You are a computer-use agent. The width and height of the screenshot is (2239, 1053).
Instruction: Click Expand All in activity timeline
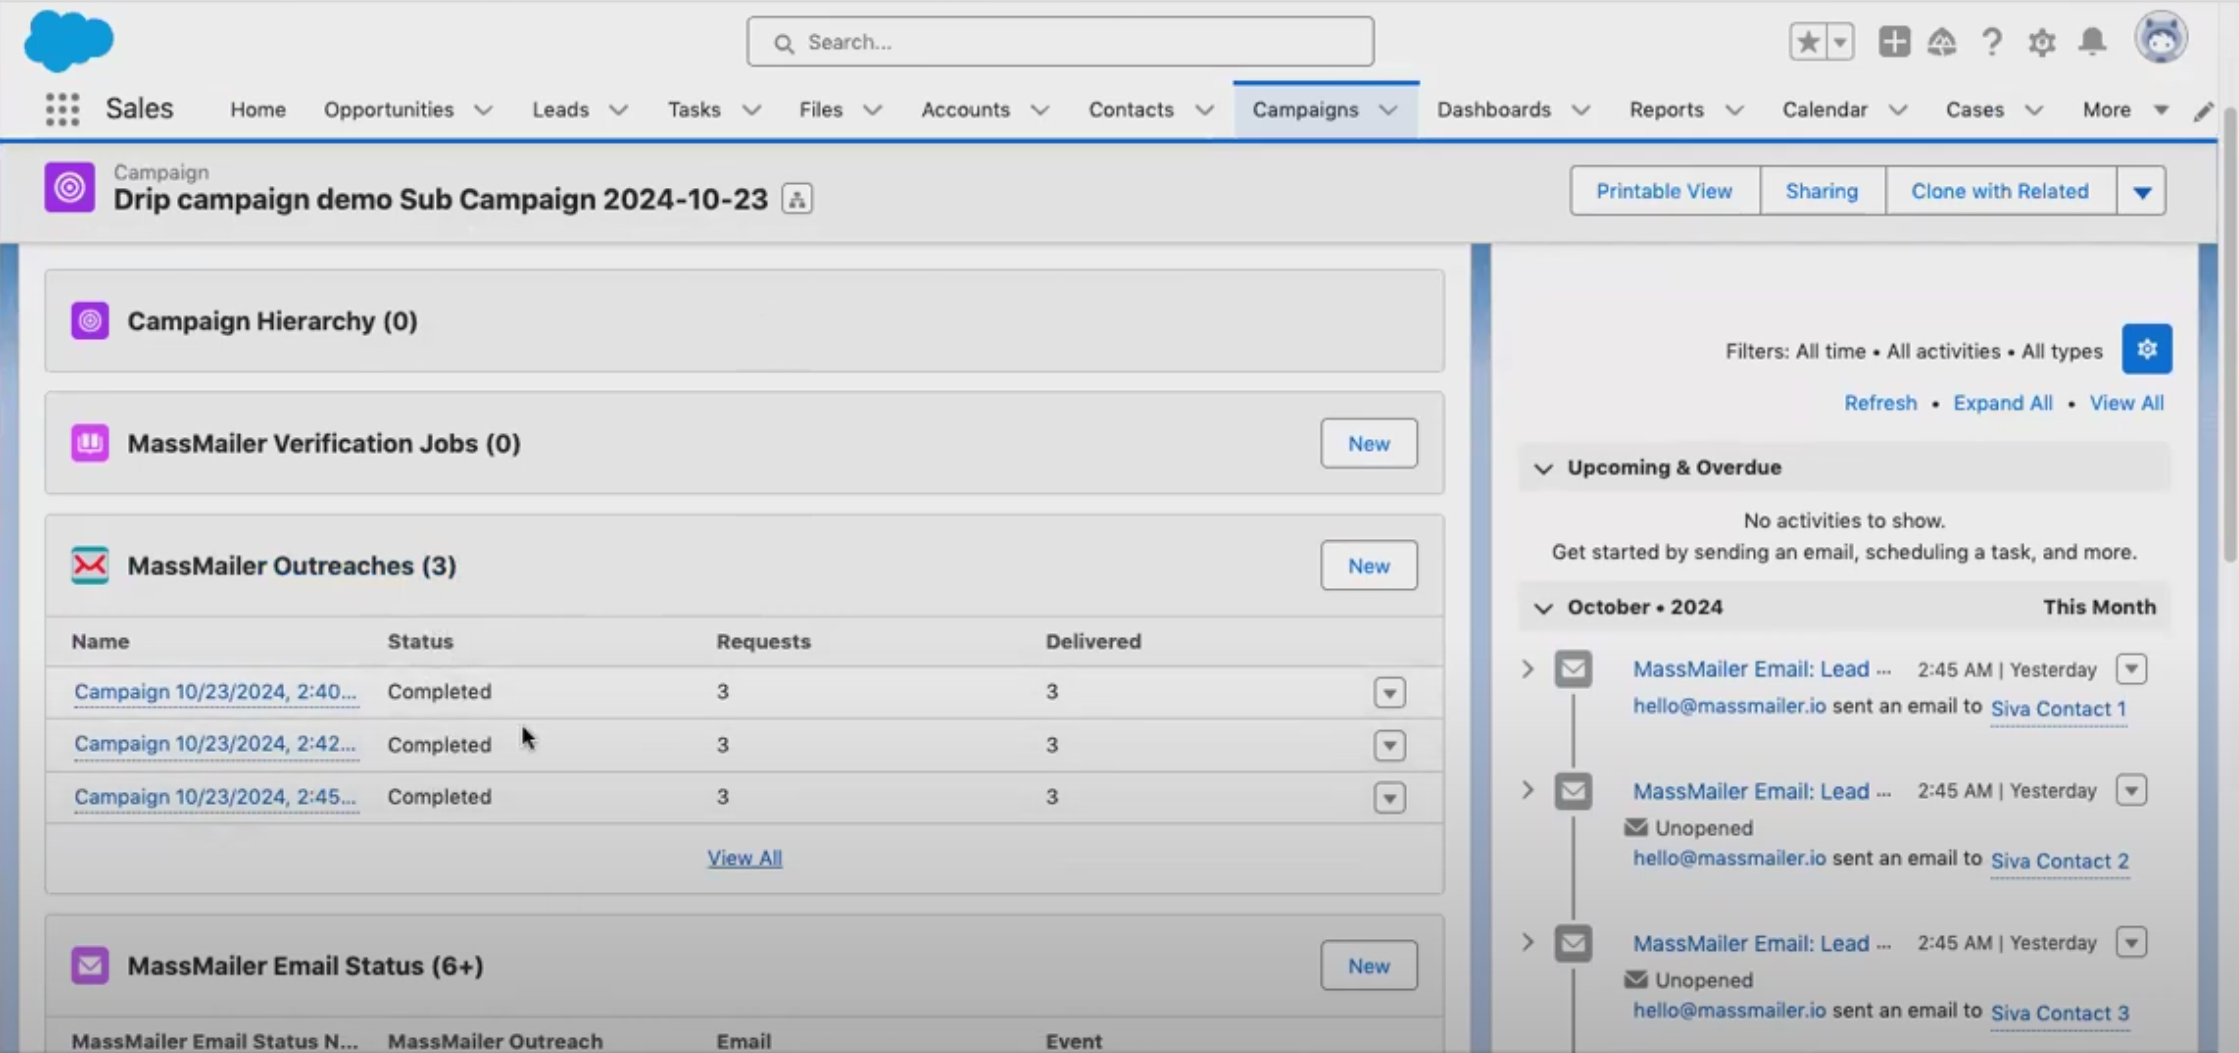click(x=2002, y=403)
